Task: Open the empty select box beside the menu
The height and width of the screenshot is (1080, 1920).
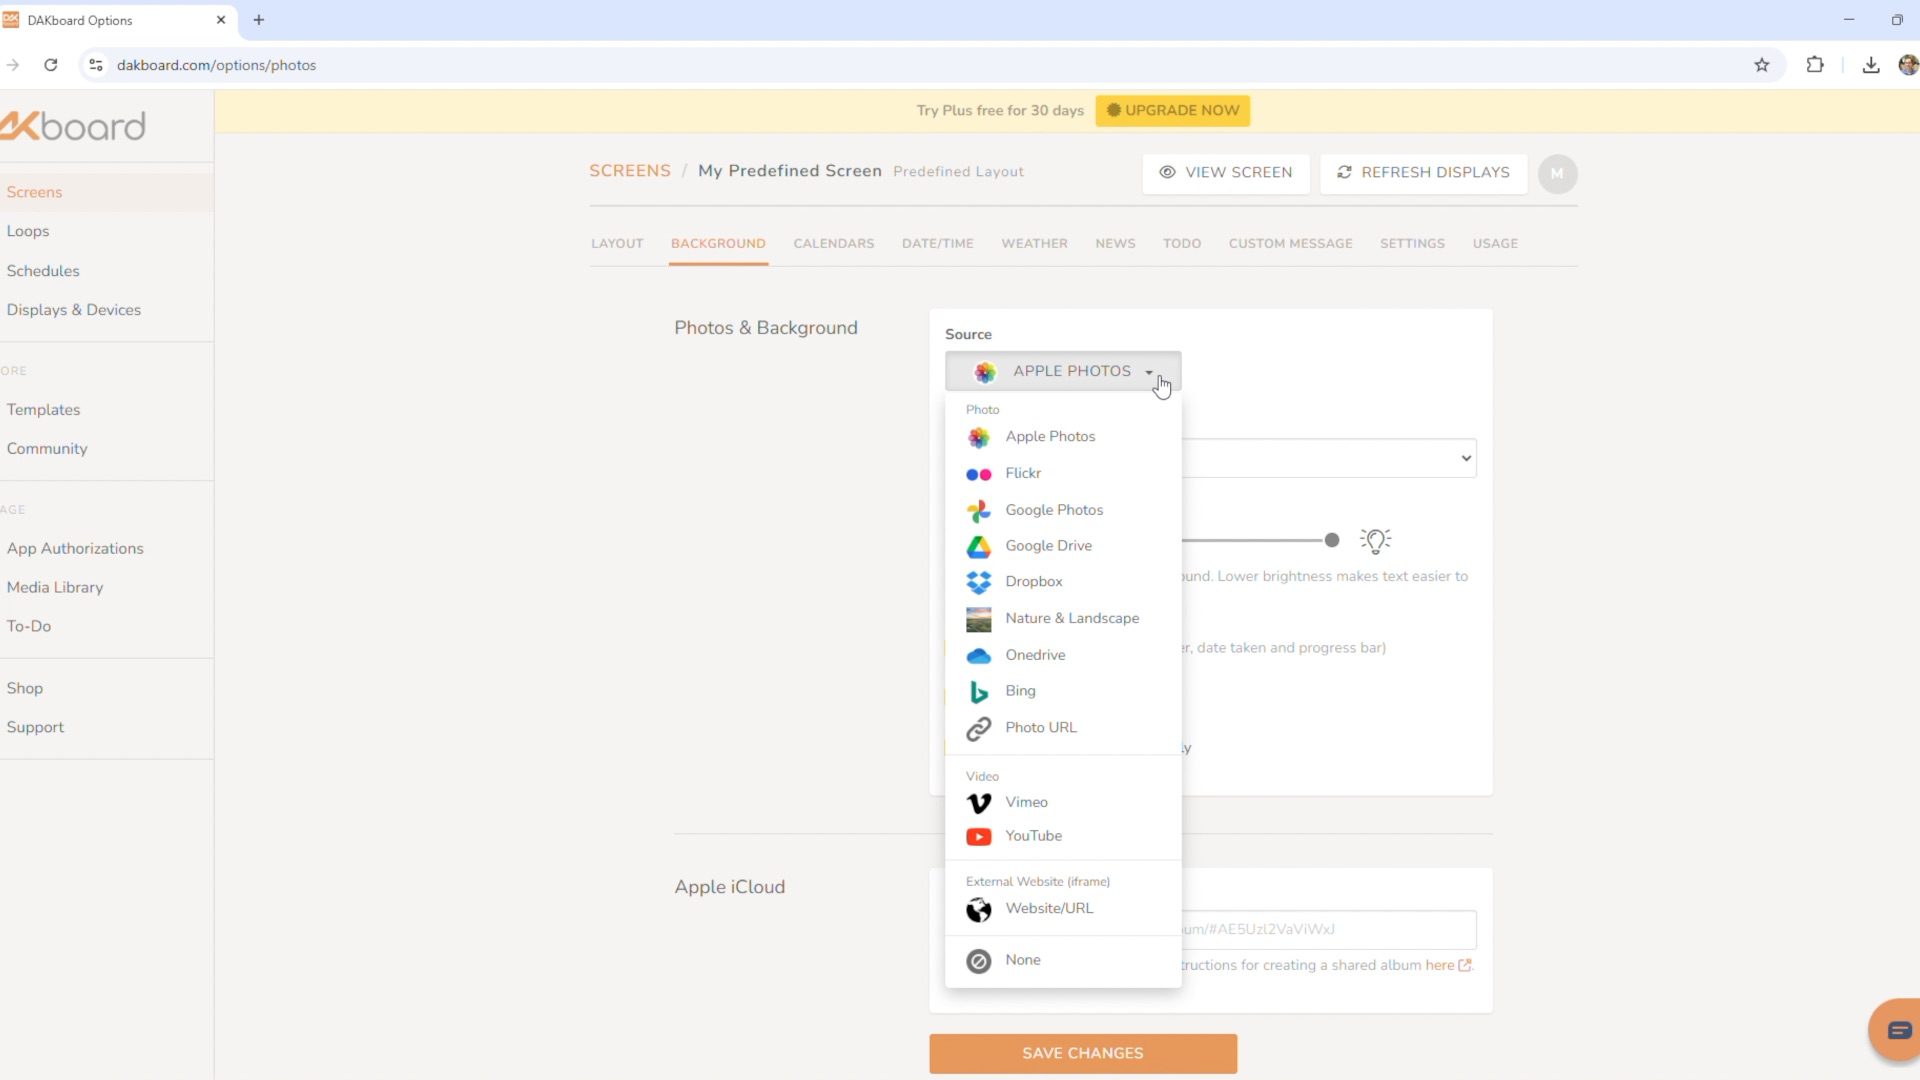Action: 1328,458
